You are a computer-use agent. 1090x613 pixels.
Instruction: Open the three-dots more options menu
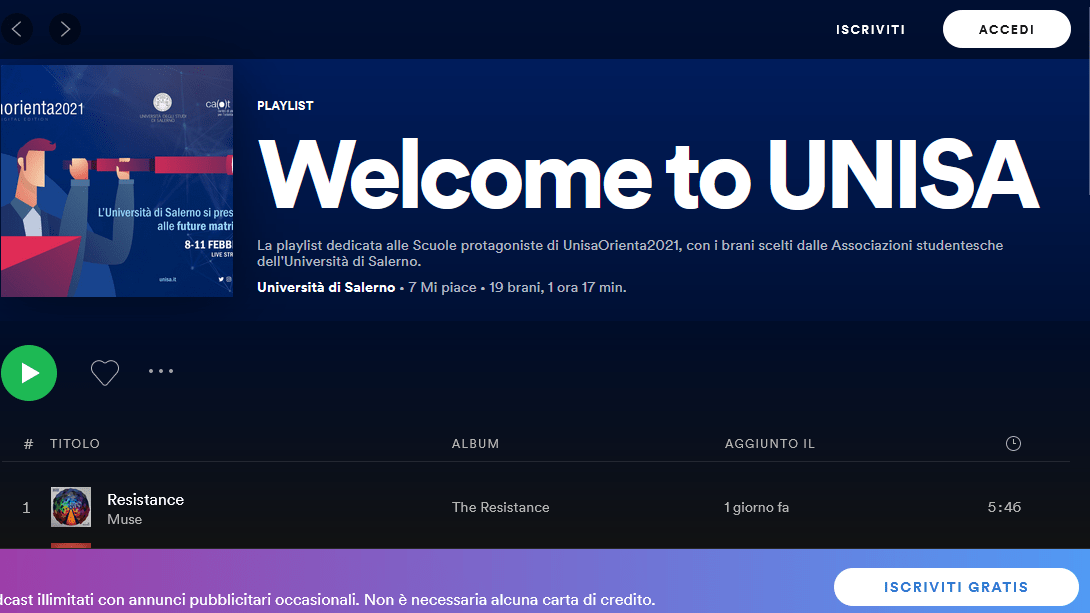[x=161, y=371]
